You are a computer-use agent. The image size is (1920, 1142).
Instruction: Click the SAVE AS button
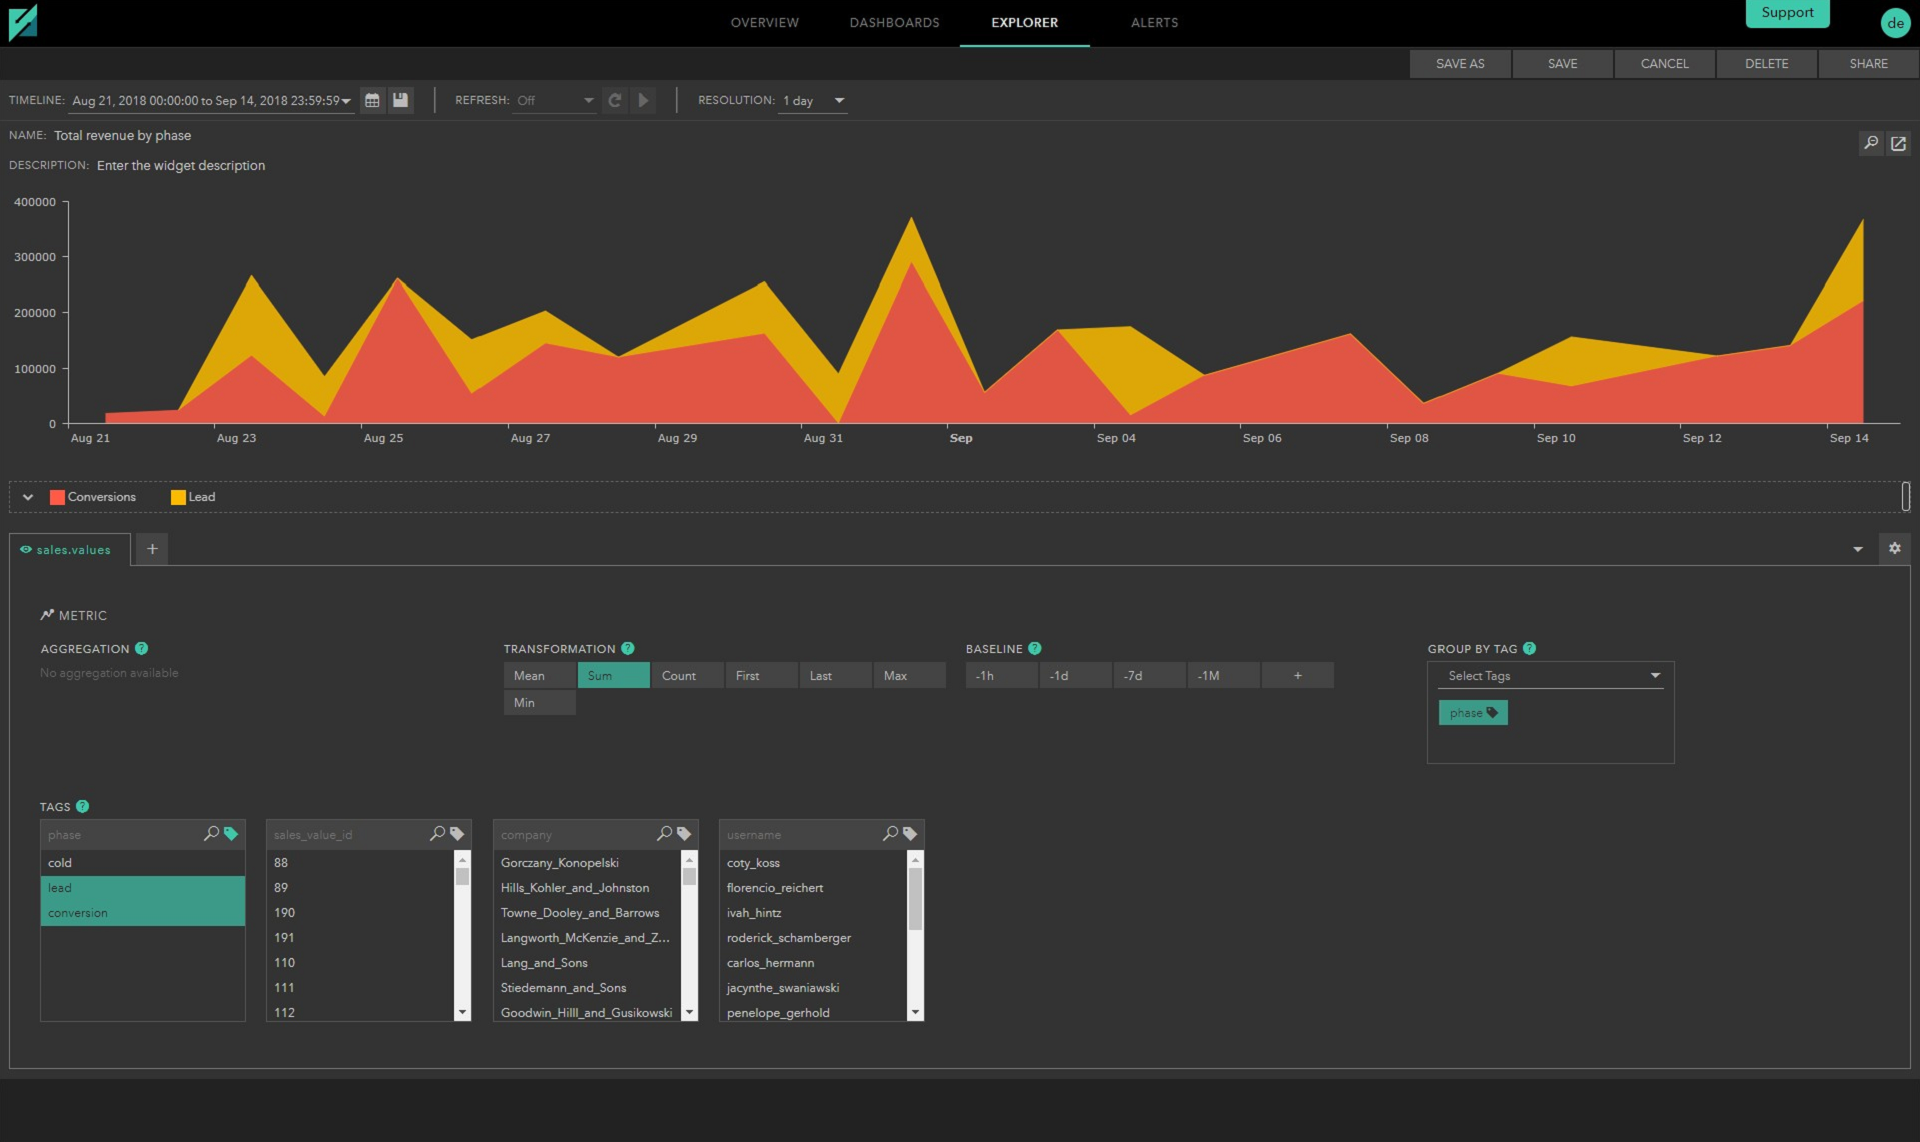point(1460,63)
